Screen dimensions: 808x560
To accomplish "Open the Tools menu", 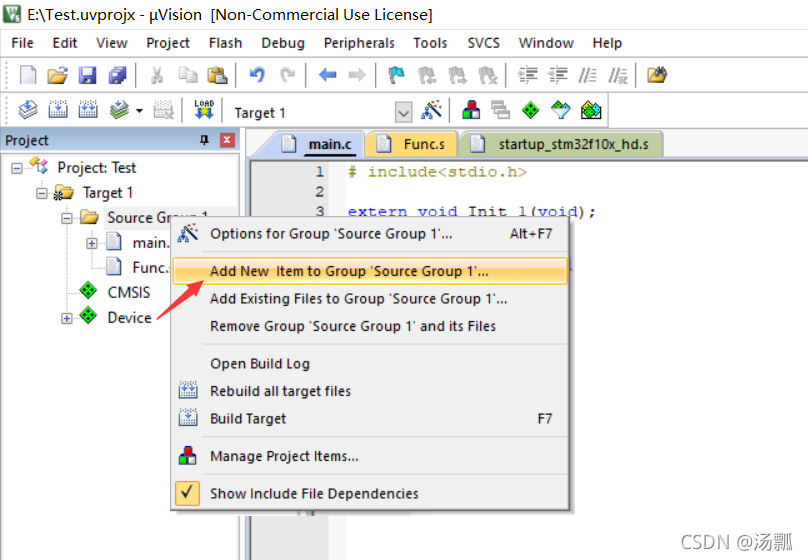I will (430, 43).
